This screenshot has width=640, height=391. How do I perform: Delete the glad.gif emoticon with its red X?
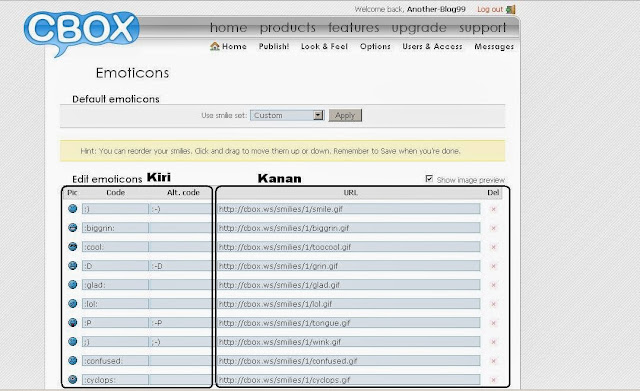pos(493,285)
